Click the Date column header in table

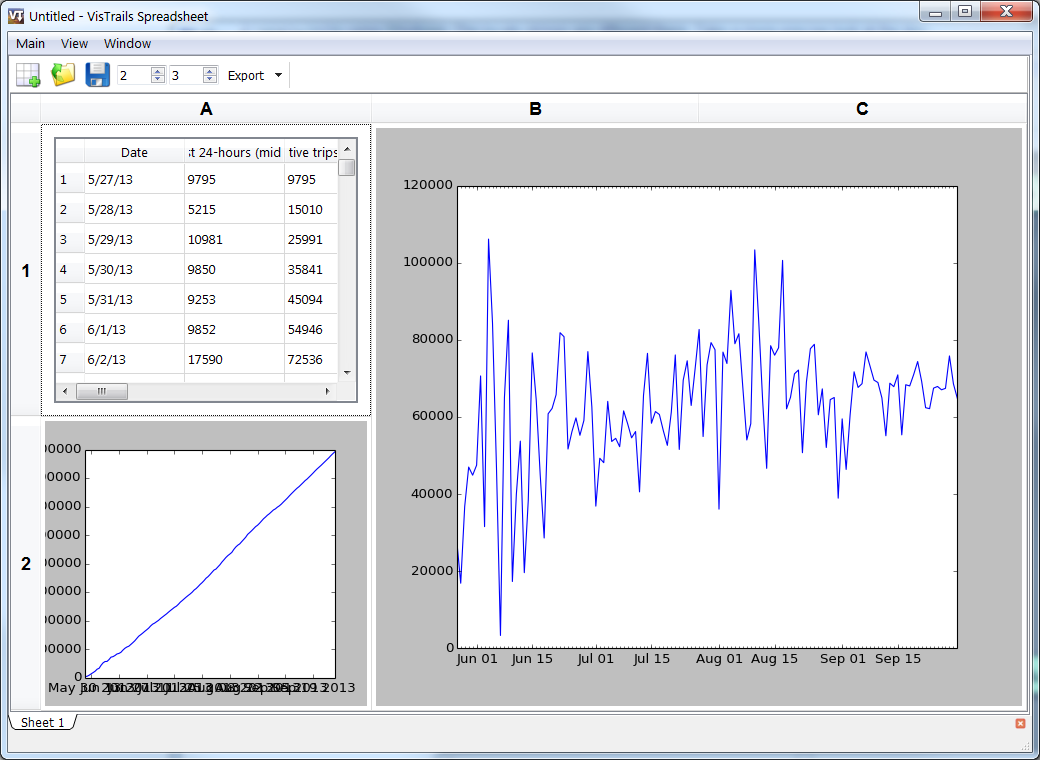(x=134, y=153)
